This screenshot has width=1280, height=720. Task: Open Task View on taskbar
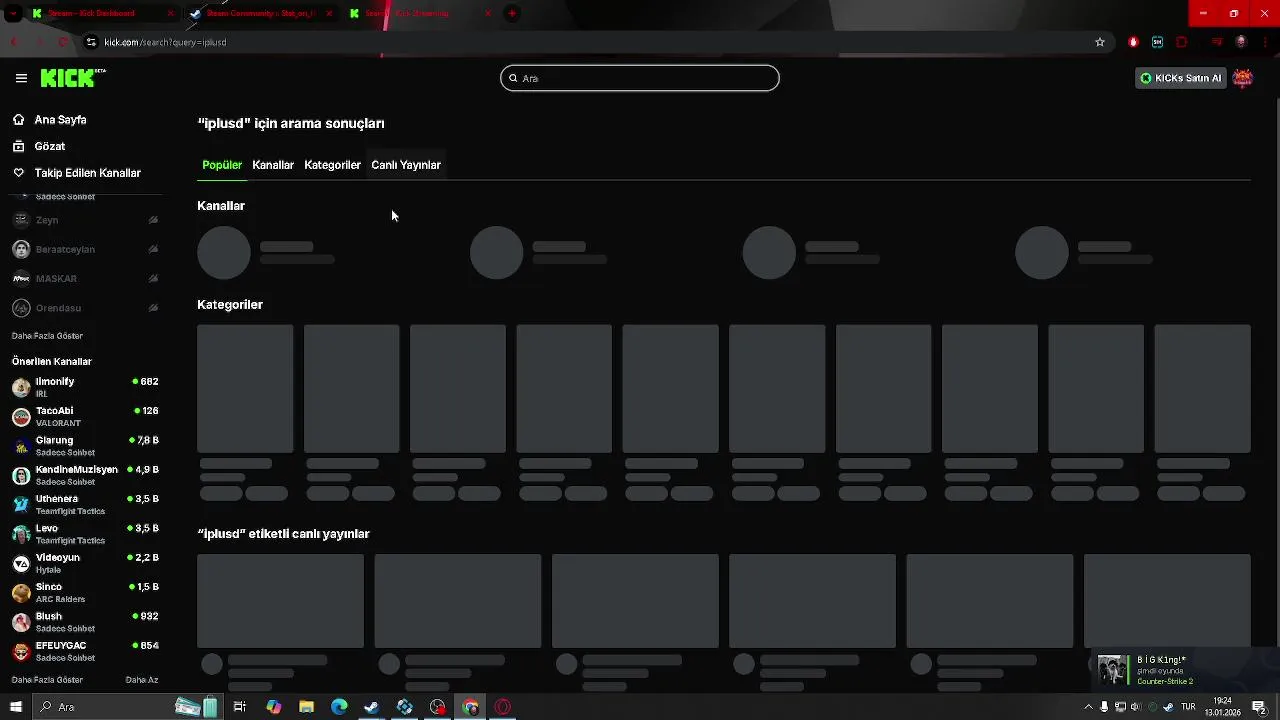240,707
